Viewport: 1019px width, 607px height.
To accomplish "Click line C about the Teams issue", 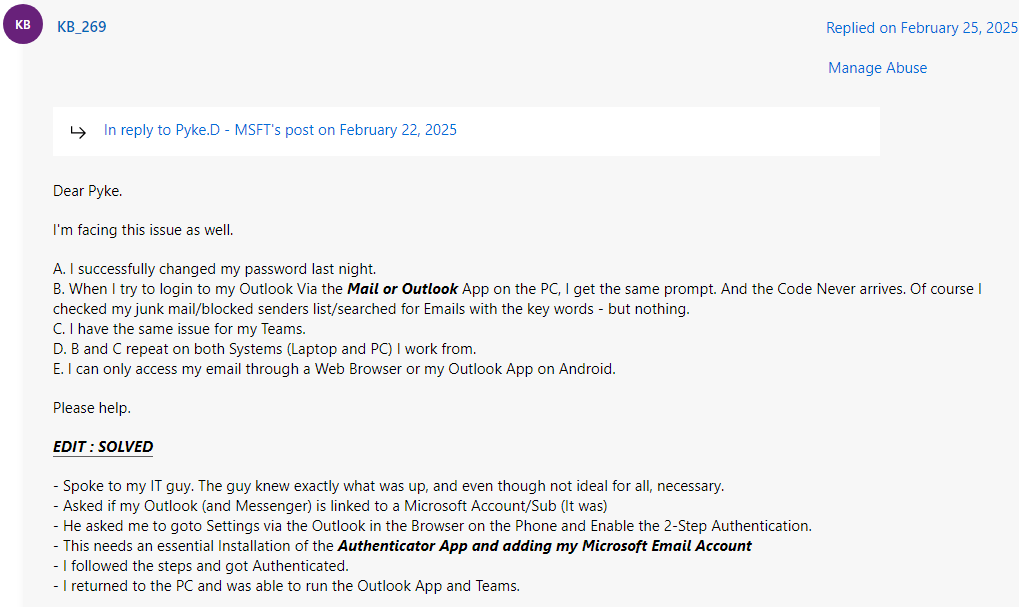I will point(179,329).
